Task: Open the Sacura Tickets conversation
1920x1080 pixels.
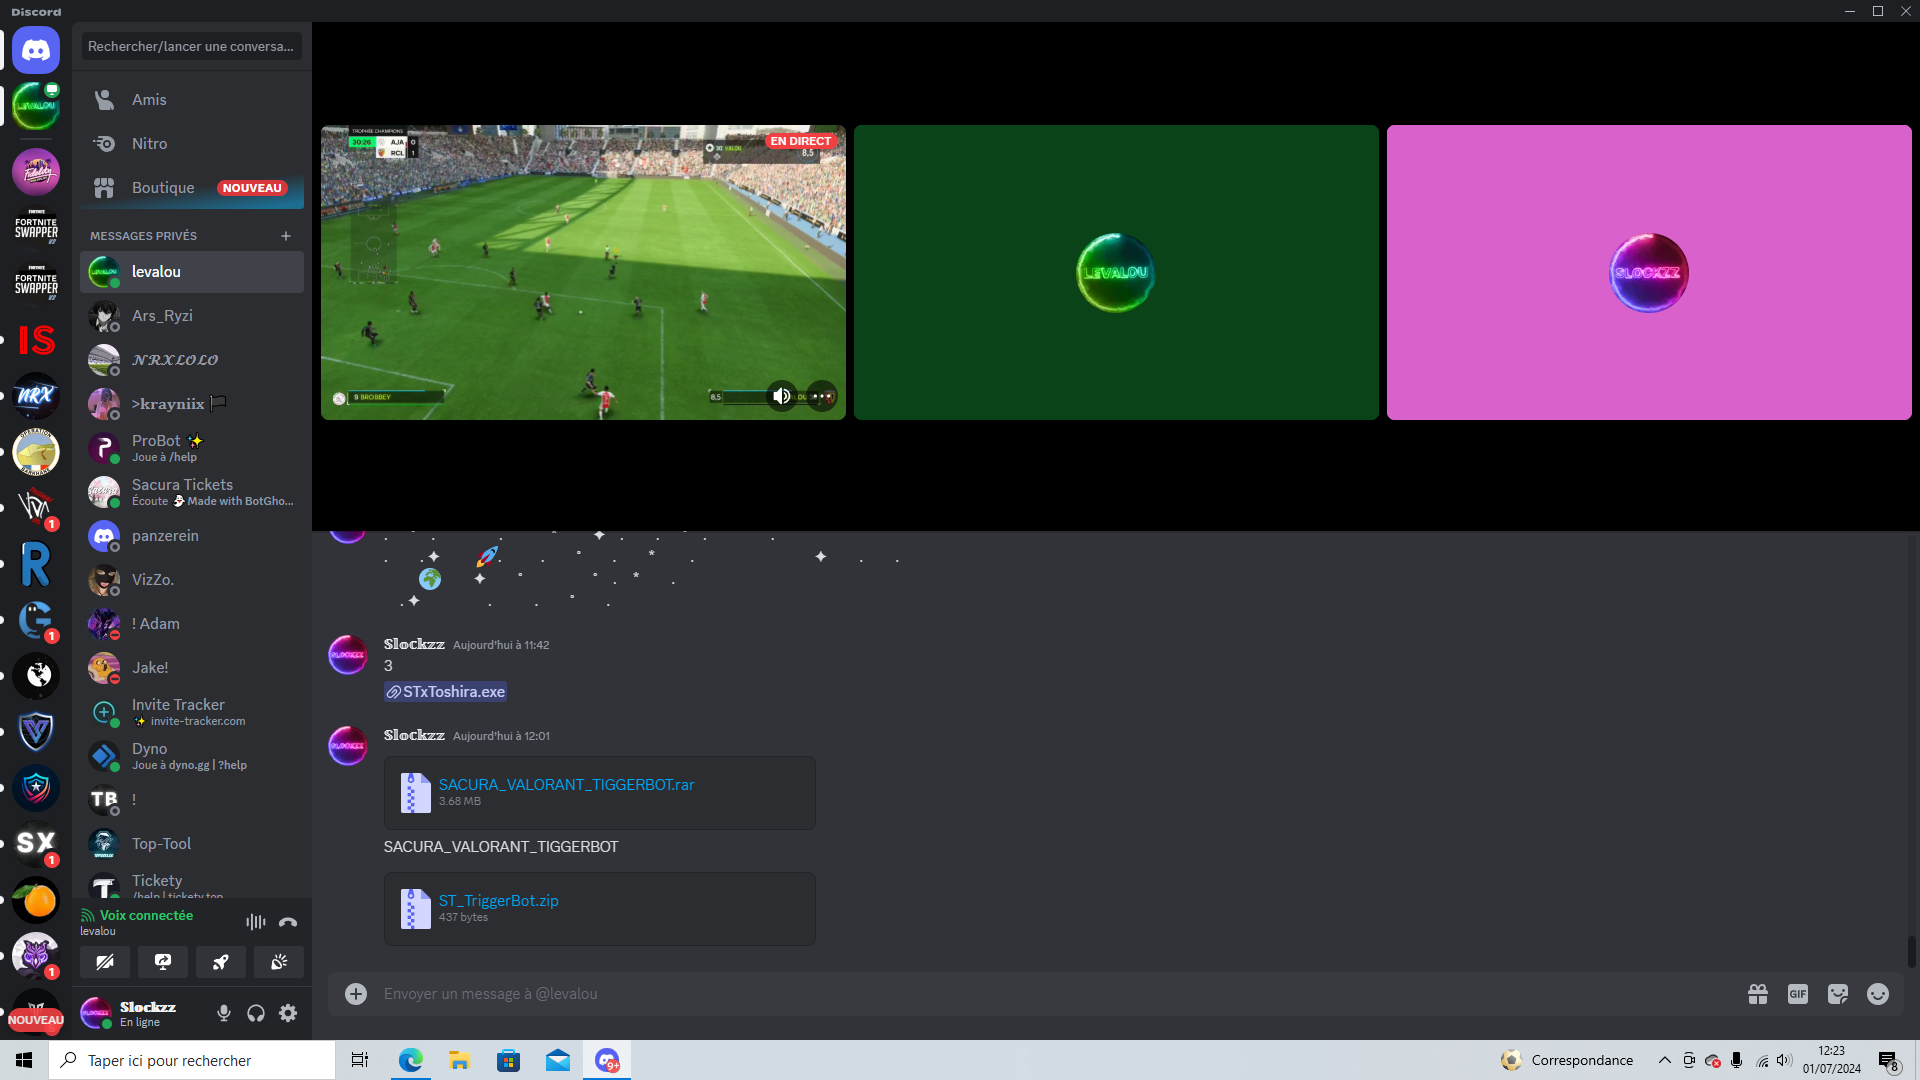Action: (x=192, y=492)
